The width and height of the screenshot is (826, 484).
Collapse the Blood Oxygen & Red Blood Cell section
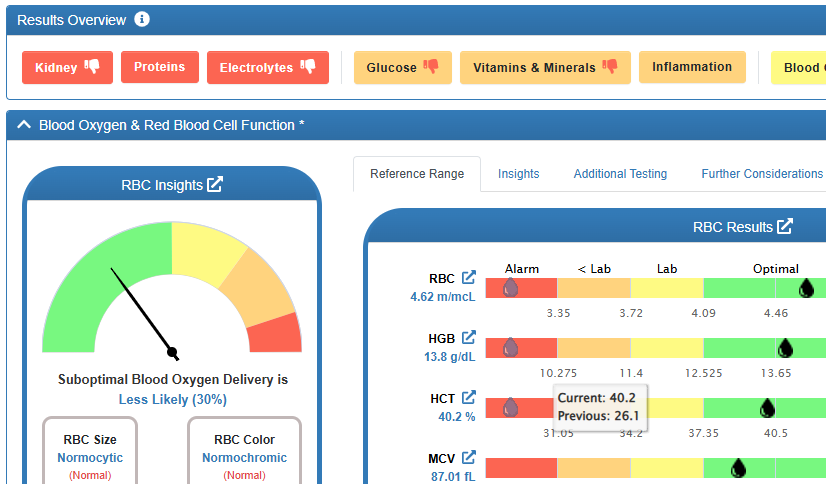[x=24, y=125]
